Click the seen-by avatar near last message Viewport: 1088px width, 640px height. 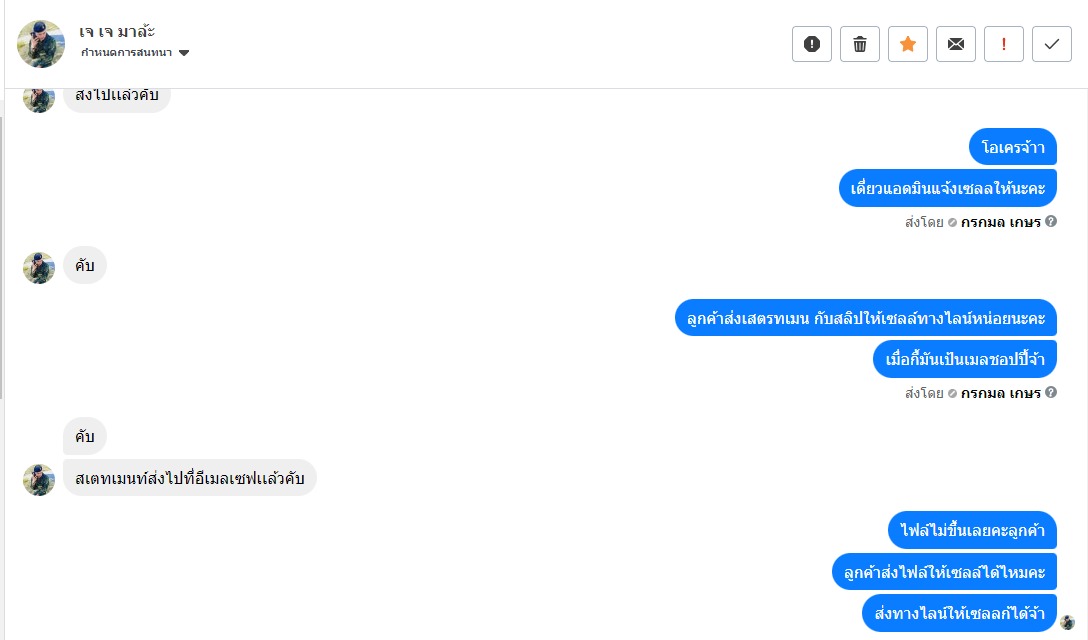(x=1067, y=623)
